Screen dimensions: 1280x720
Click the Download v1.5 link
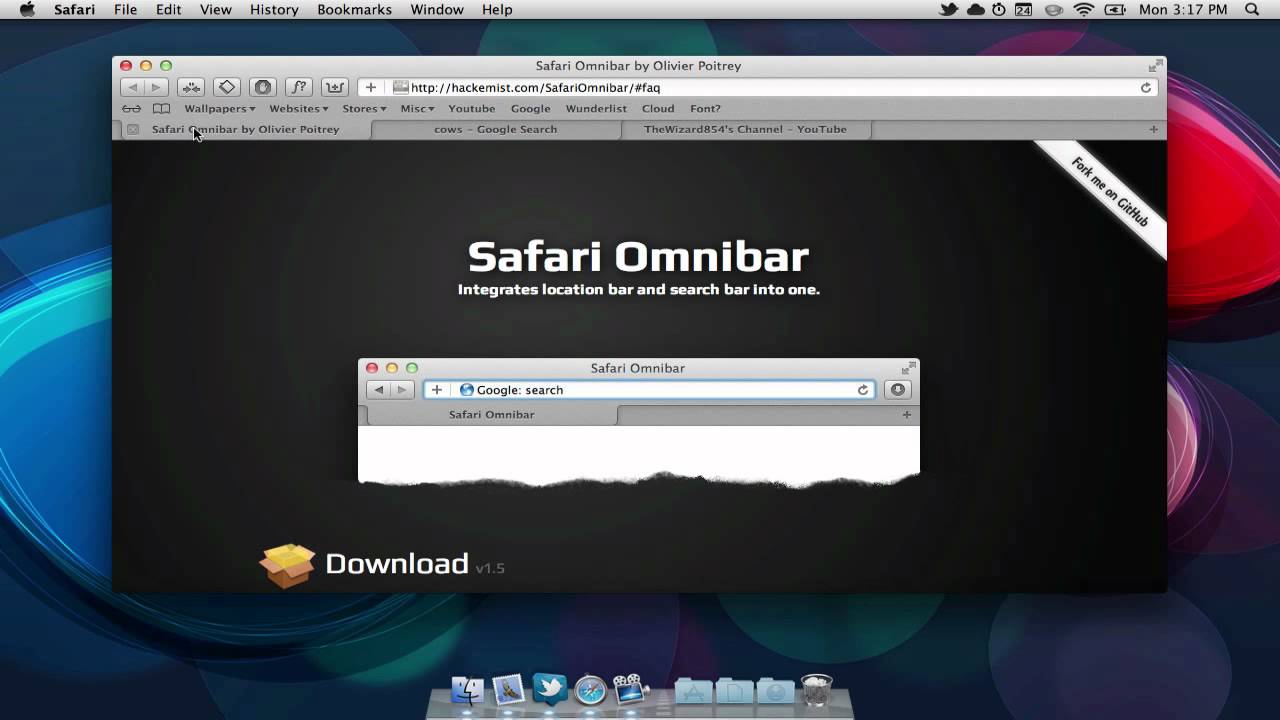382,565
